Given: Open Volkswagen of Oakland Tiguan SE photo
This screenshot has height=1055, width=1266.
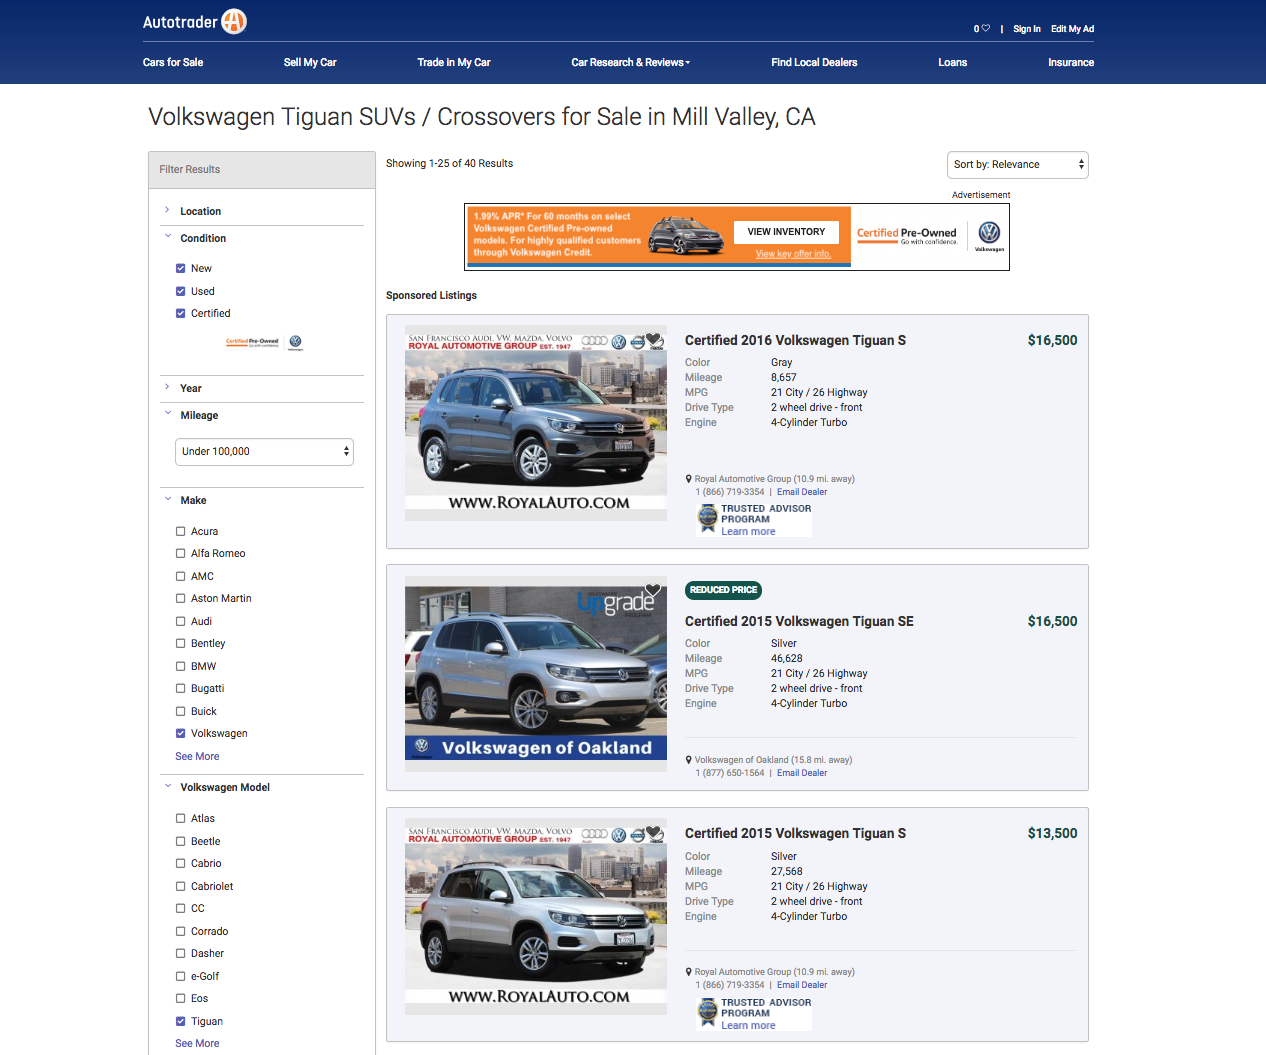Looking at the screenshot, I should pyautogui.click(x=536, y=673).
